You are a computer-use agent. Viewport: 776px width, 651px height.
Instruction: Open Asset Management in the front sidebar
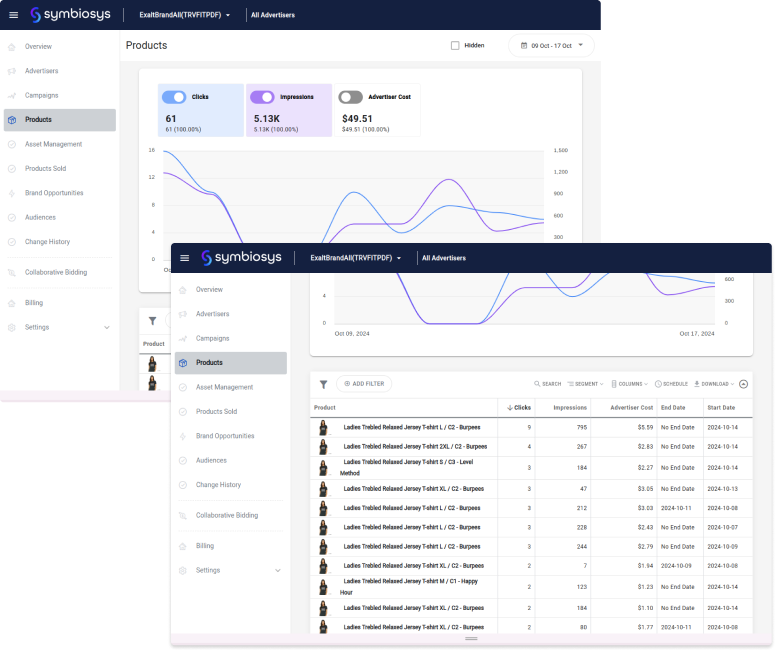224,387
